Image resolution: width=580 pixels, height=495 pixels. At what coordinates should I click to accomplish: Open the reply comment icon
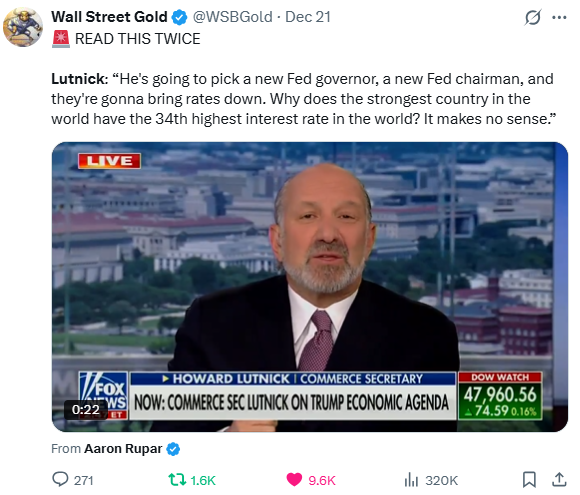(x=60, y=479)
